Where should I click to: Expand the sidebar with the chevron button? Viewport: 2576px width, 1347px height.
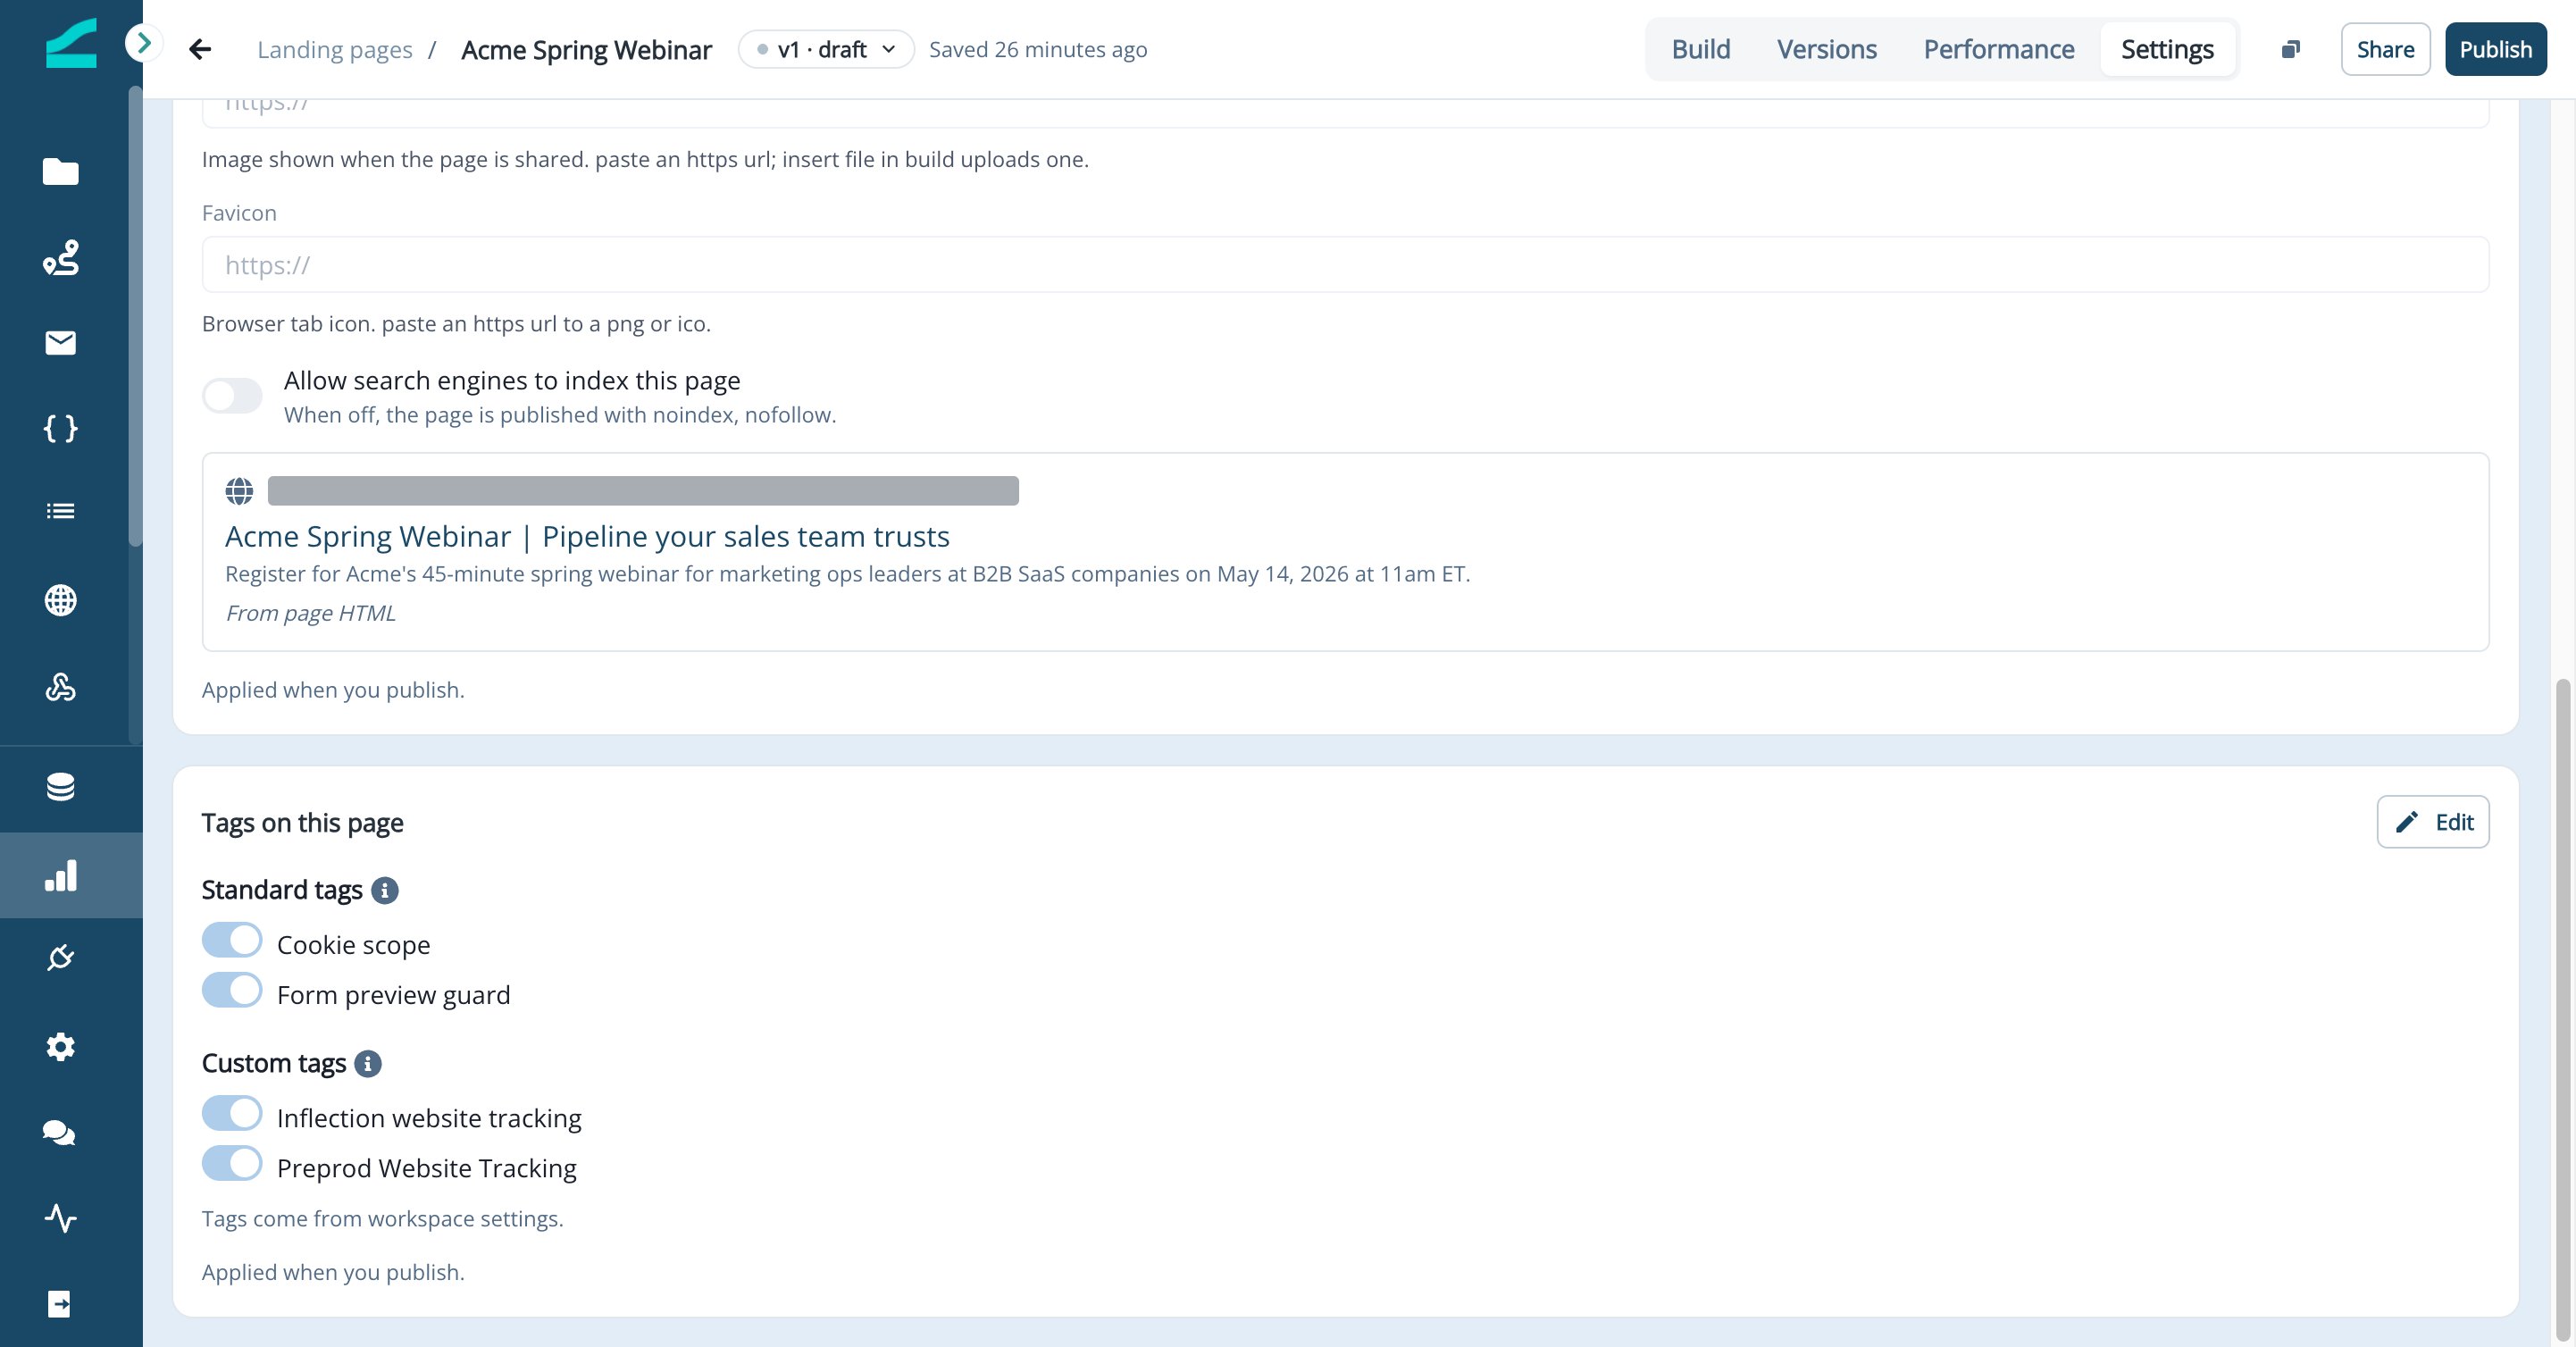144,43
